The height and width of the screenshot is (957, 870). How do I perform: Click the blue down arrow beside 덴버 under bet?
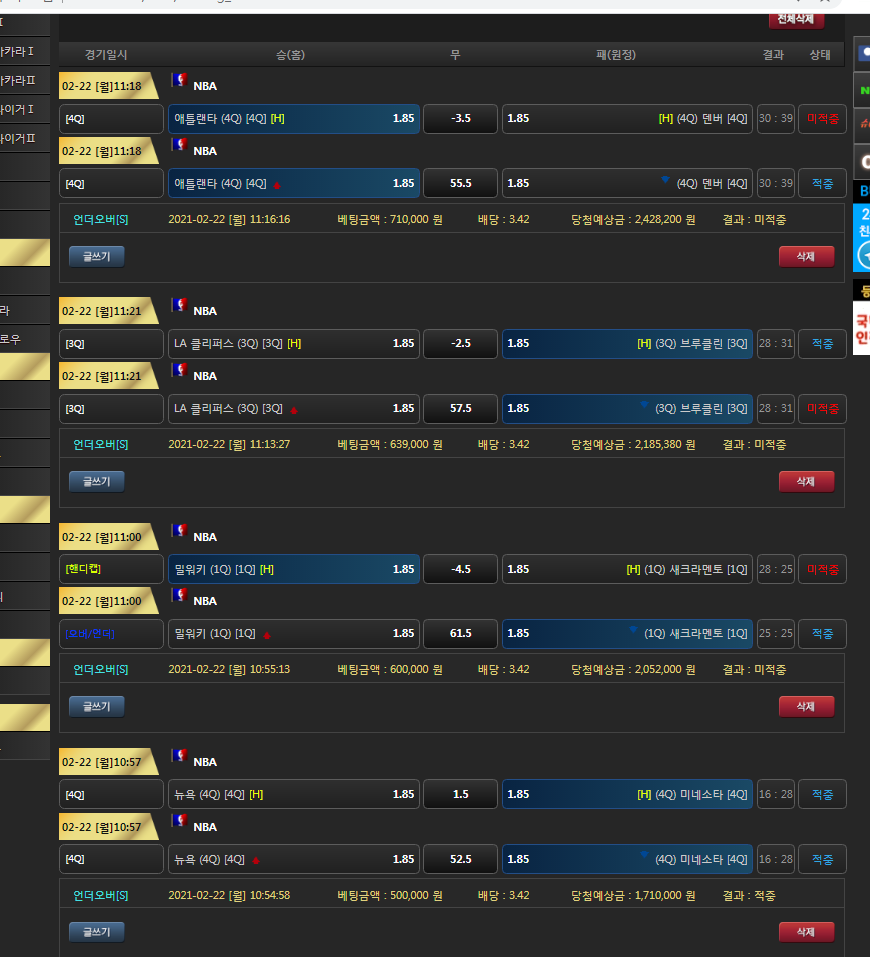(664, 181)
